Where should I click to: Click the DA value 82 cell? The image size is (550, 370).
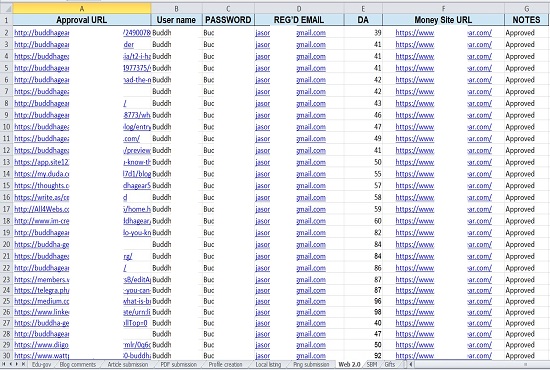click(x=363, y=233)
